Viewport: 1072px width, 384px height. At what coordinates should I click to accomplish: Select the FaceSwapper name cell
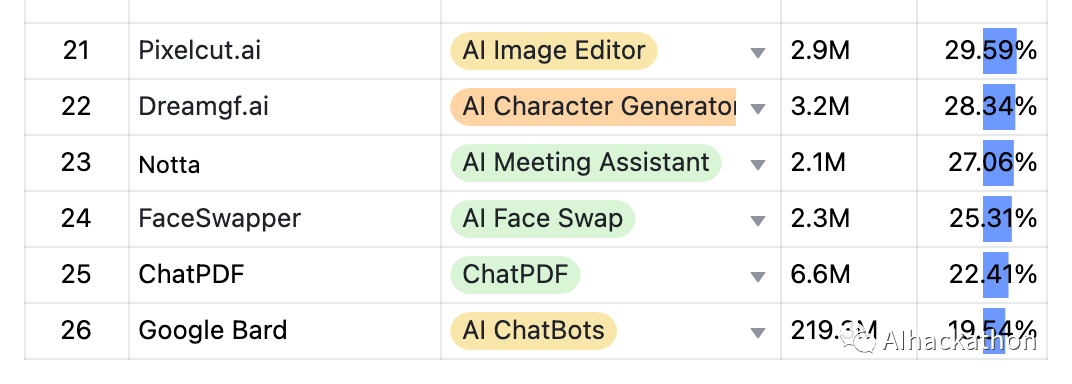point(285,219)
